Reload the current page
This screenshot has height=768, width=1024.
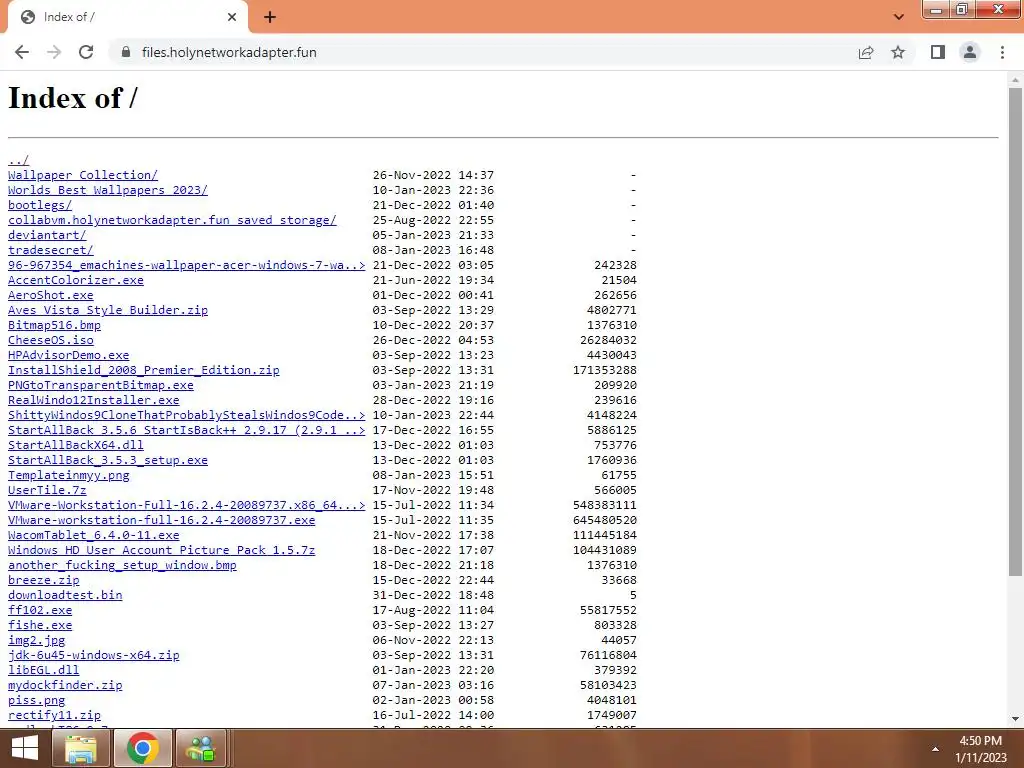(86, 52)
